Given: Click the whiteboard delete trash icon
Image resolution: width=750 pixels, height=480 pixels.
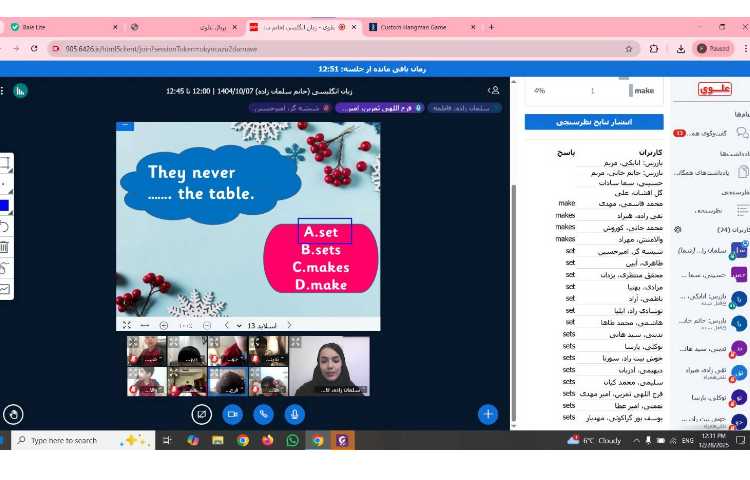Looking at the screenshot, I should [x=5, y=246].
